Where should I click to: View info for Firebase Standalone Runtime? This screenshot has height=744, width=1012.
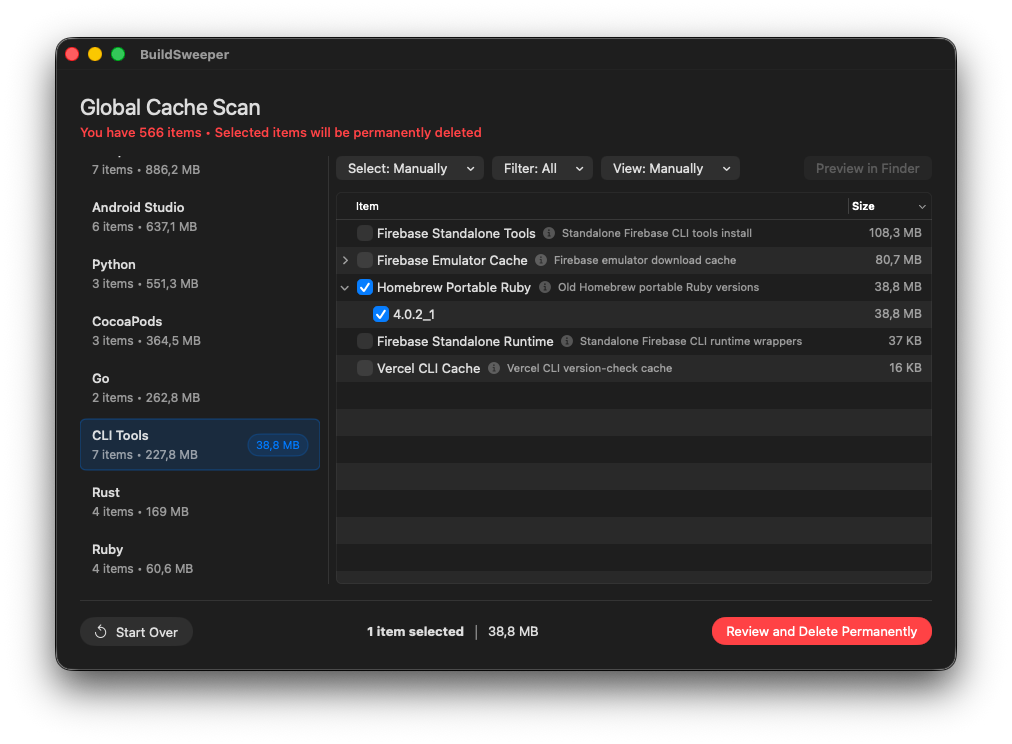(x=567, y=341)
